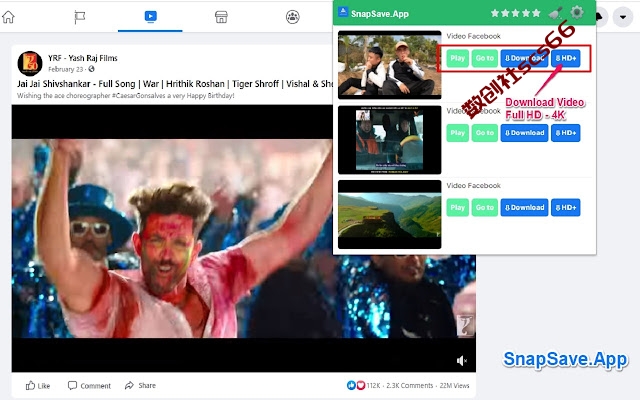Open the Pages flag icon
Viewport: 640px width, 400px height.
click(80, 17)
